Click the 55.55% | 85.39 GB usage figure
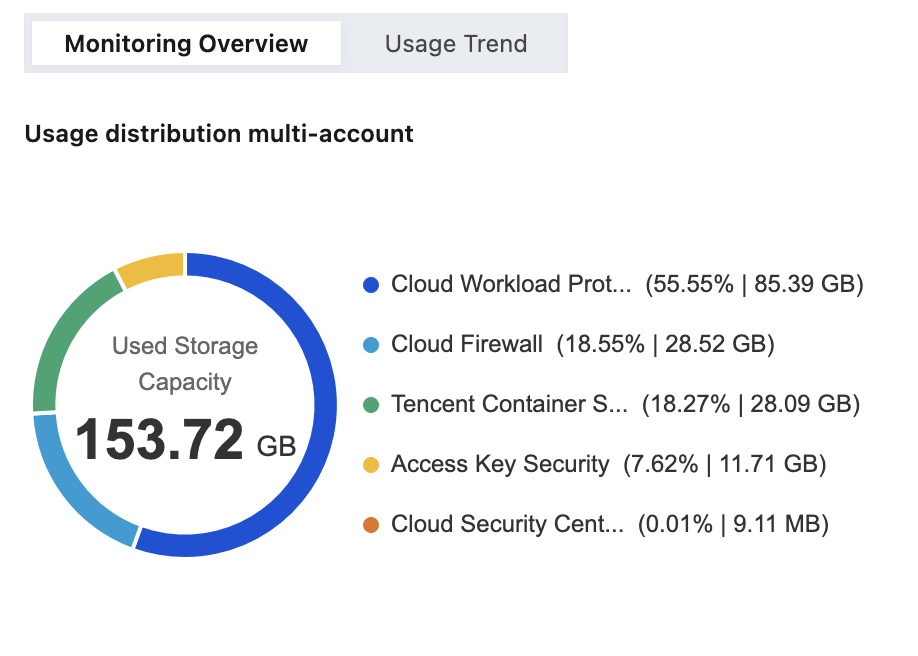This screenshot has height=656, width=918. [x=754, y=284]
